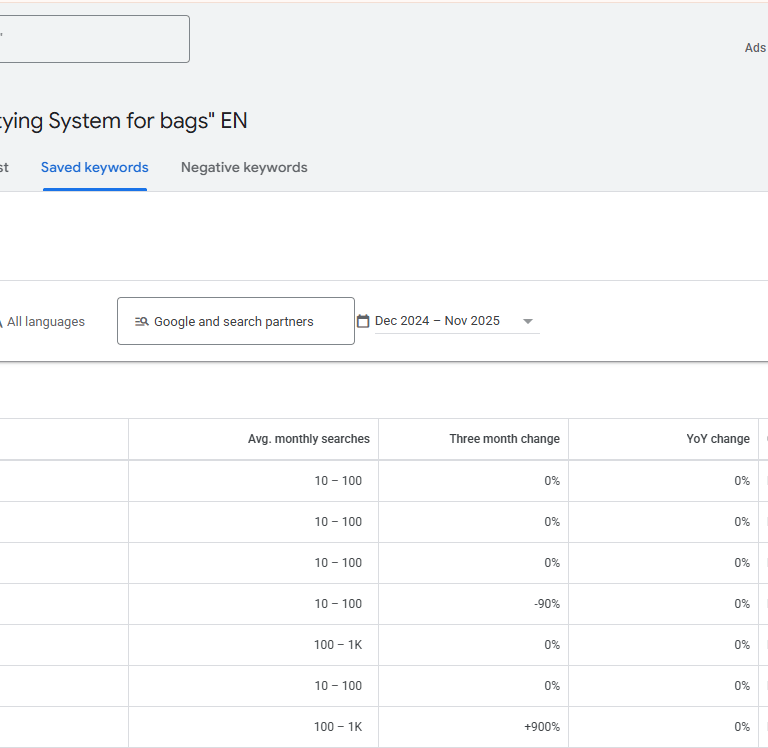
Task: Click the calendar icon by the date range
Action: [363, 321]
